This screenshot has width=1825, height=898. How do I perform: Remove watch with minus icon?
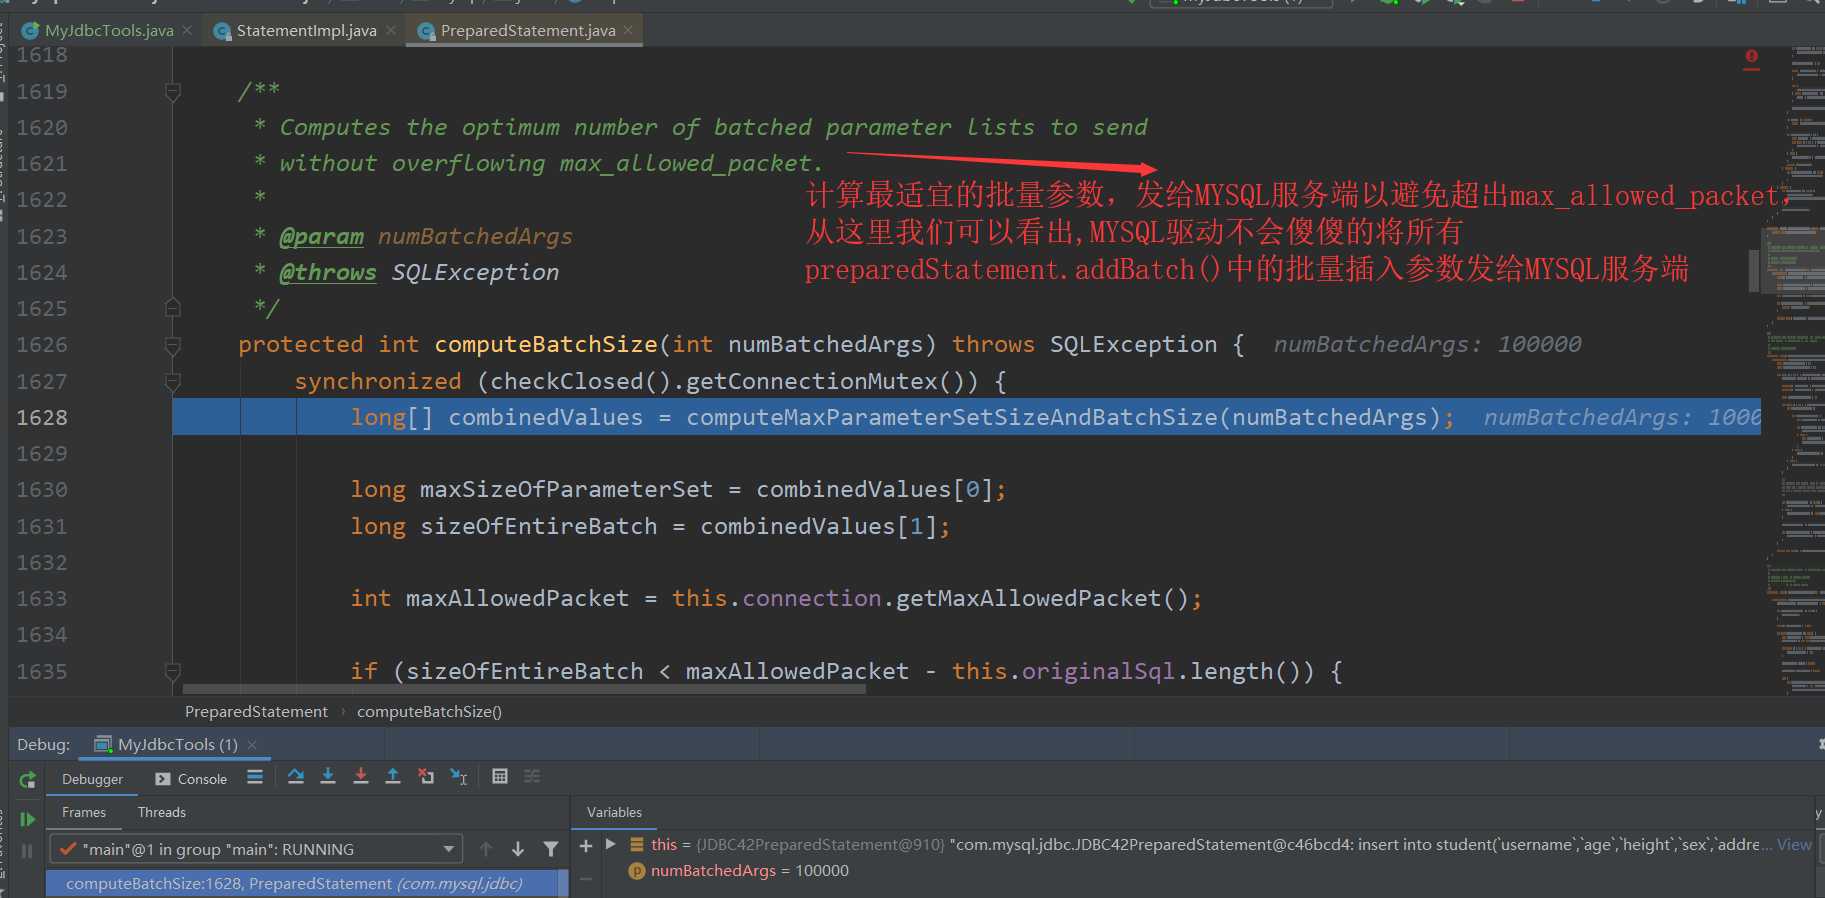586,879
